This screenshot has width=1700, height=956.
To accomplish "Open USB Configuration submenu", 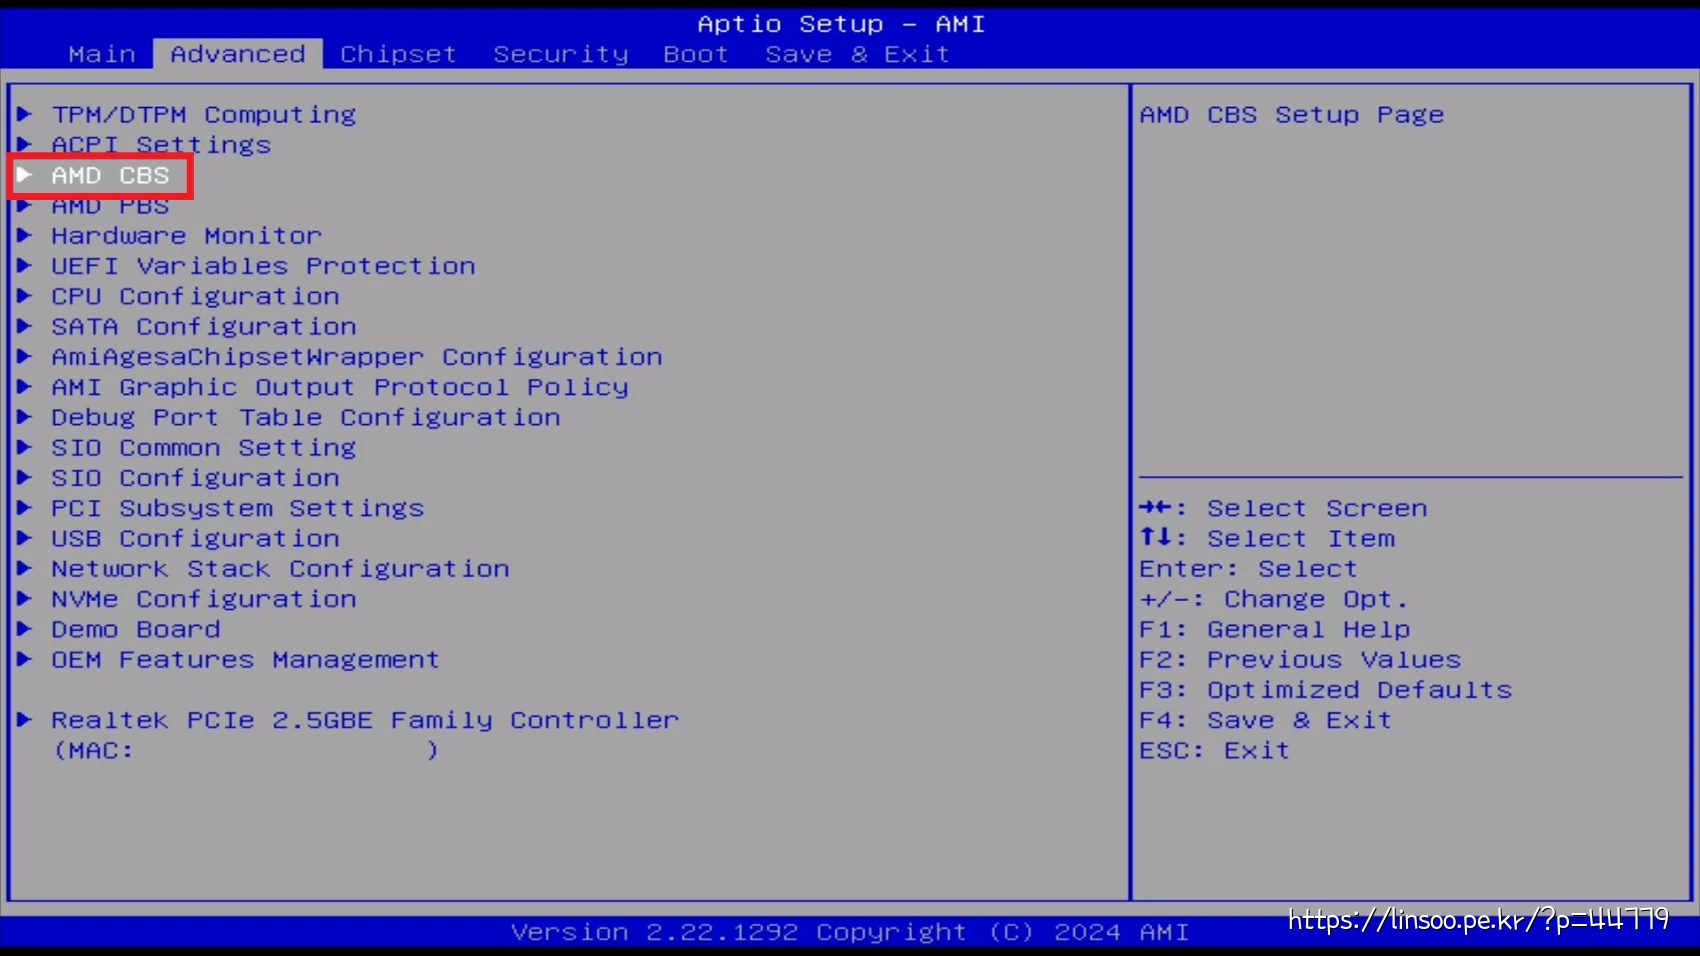I will point(195,539).
